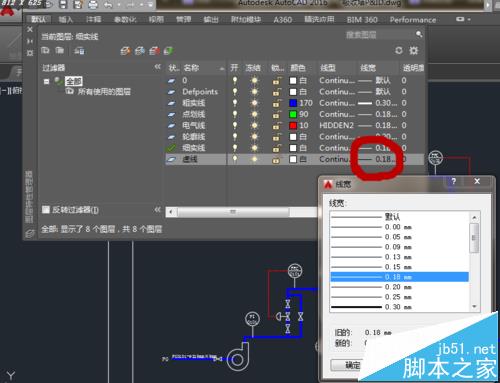Switch to the 插入 ribbon tab

pyautogui.click(x=66, y=20)
